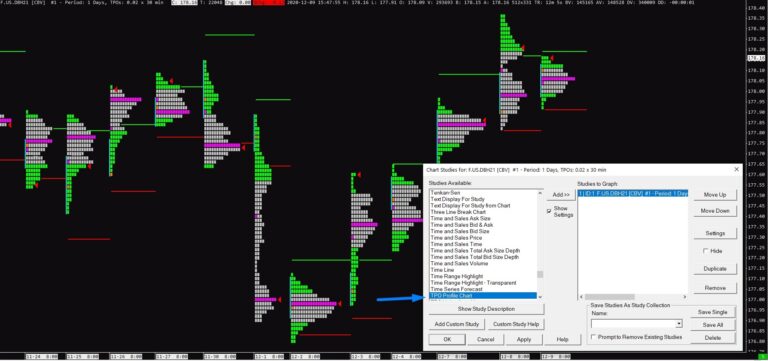Click Studies to Graph horizontal scrollbar thumb

(x=609, y=297)
